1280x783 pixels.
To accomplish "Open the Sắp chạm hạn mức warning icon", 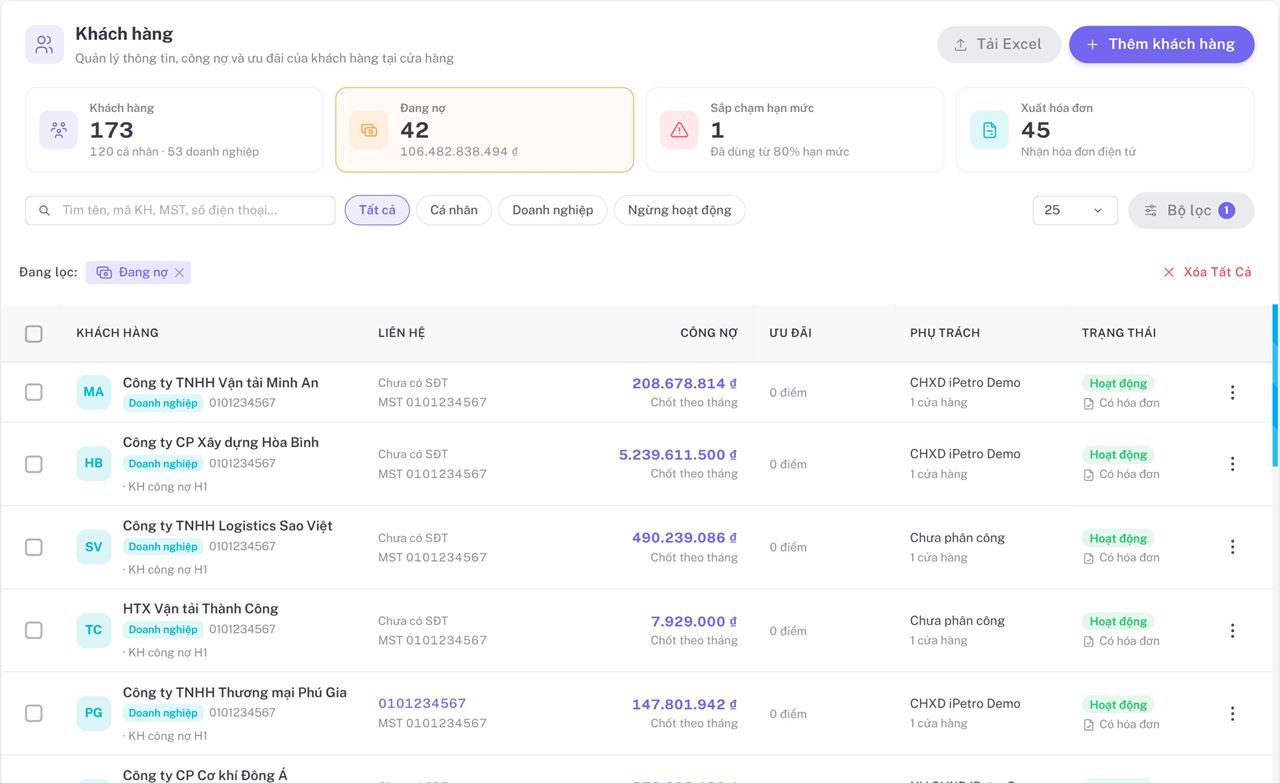I will 679,130.
